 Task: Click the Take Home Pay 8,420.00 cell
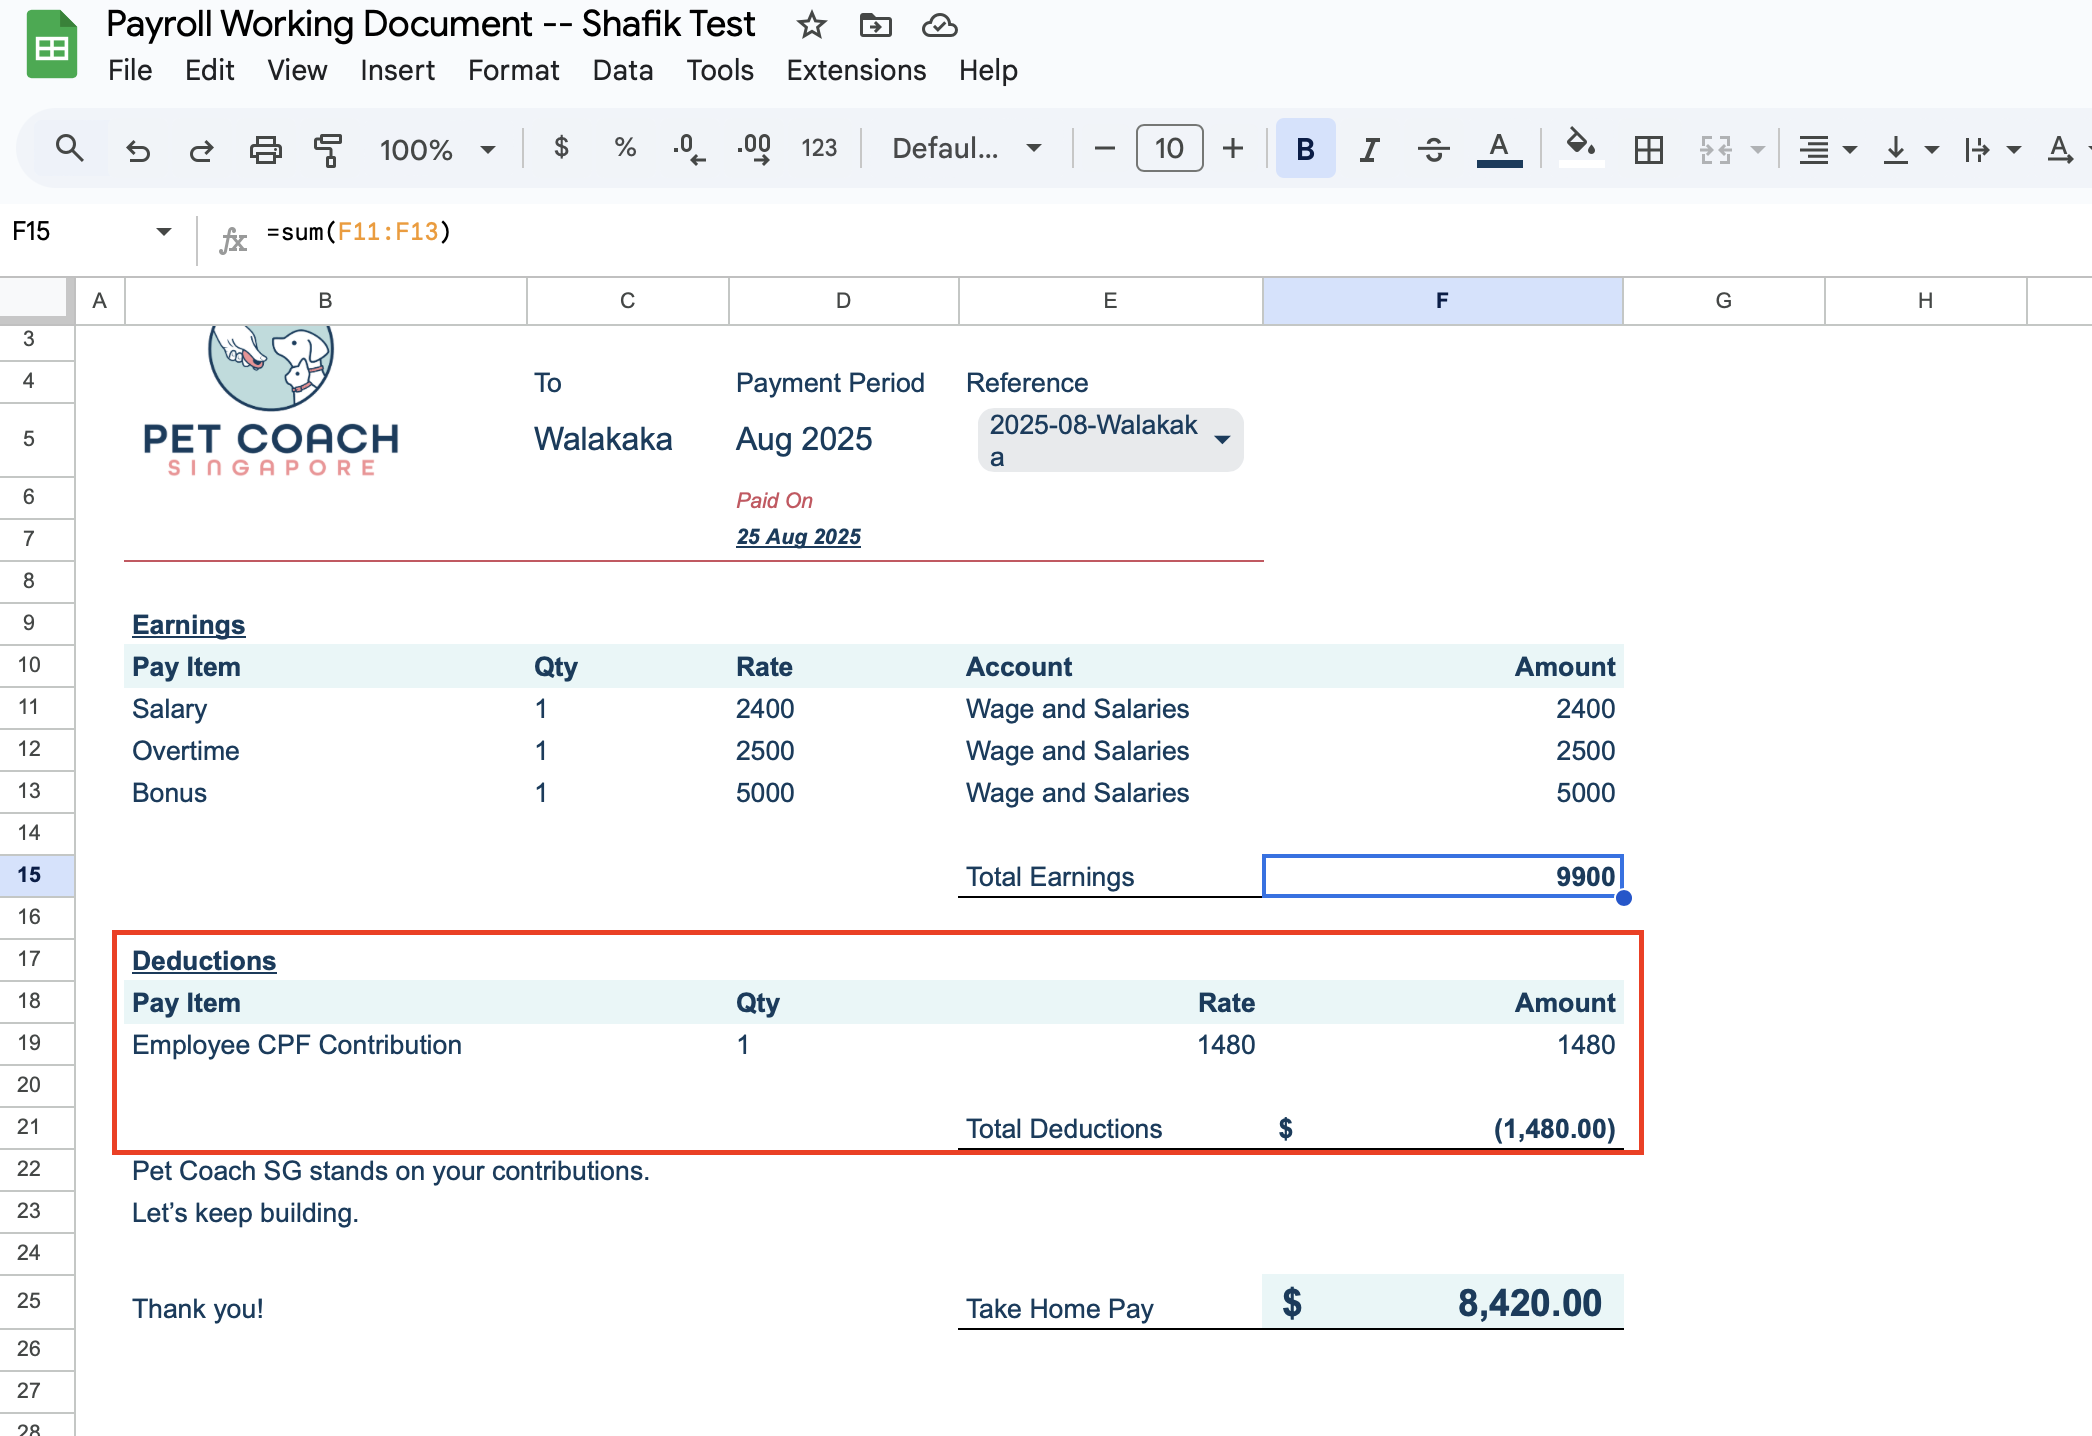(x=1442, y=1302)
